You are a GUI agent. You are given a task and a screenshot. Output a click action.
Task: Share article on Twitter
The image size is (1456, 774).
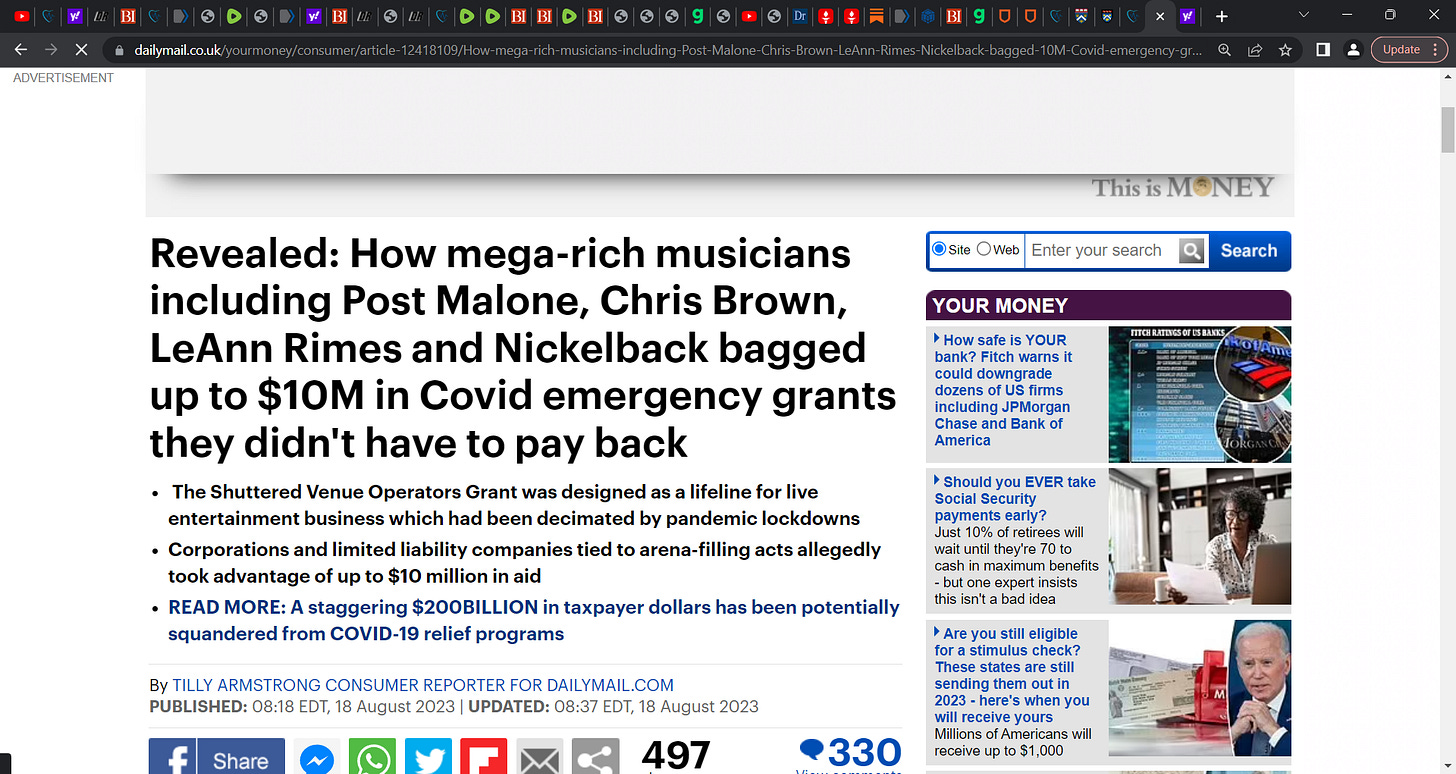click(x=428, y=757)
